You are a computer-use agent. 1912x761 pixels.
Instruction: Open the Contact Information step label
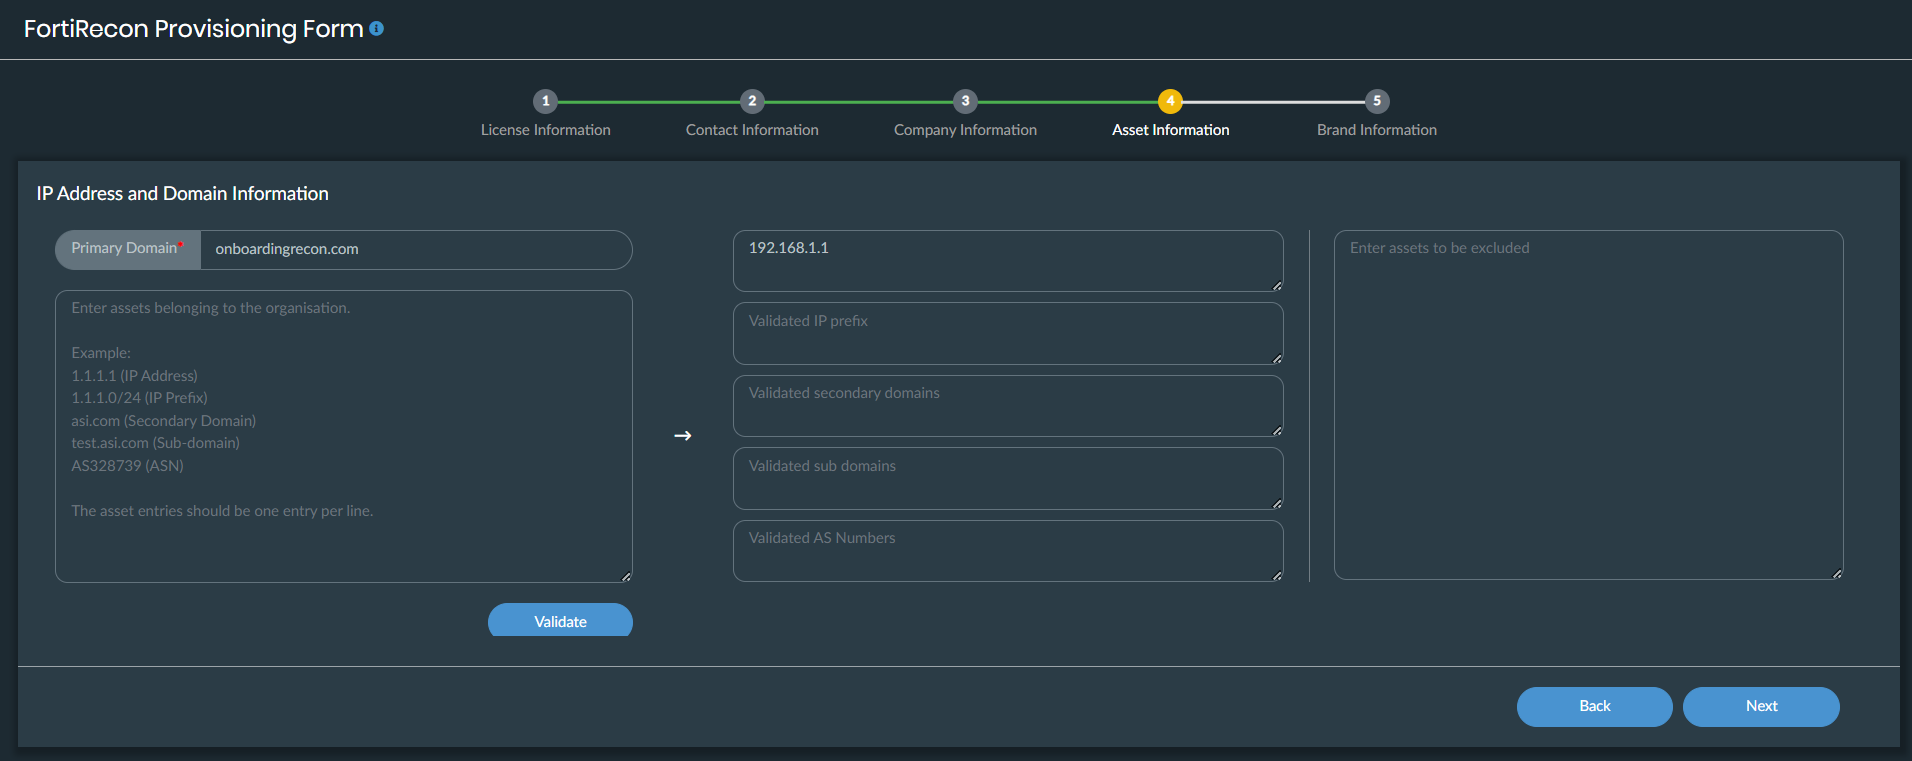pos(752,130)
